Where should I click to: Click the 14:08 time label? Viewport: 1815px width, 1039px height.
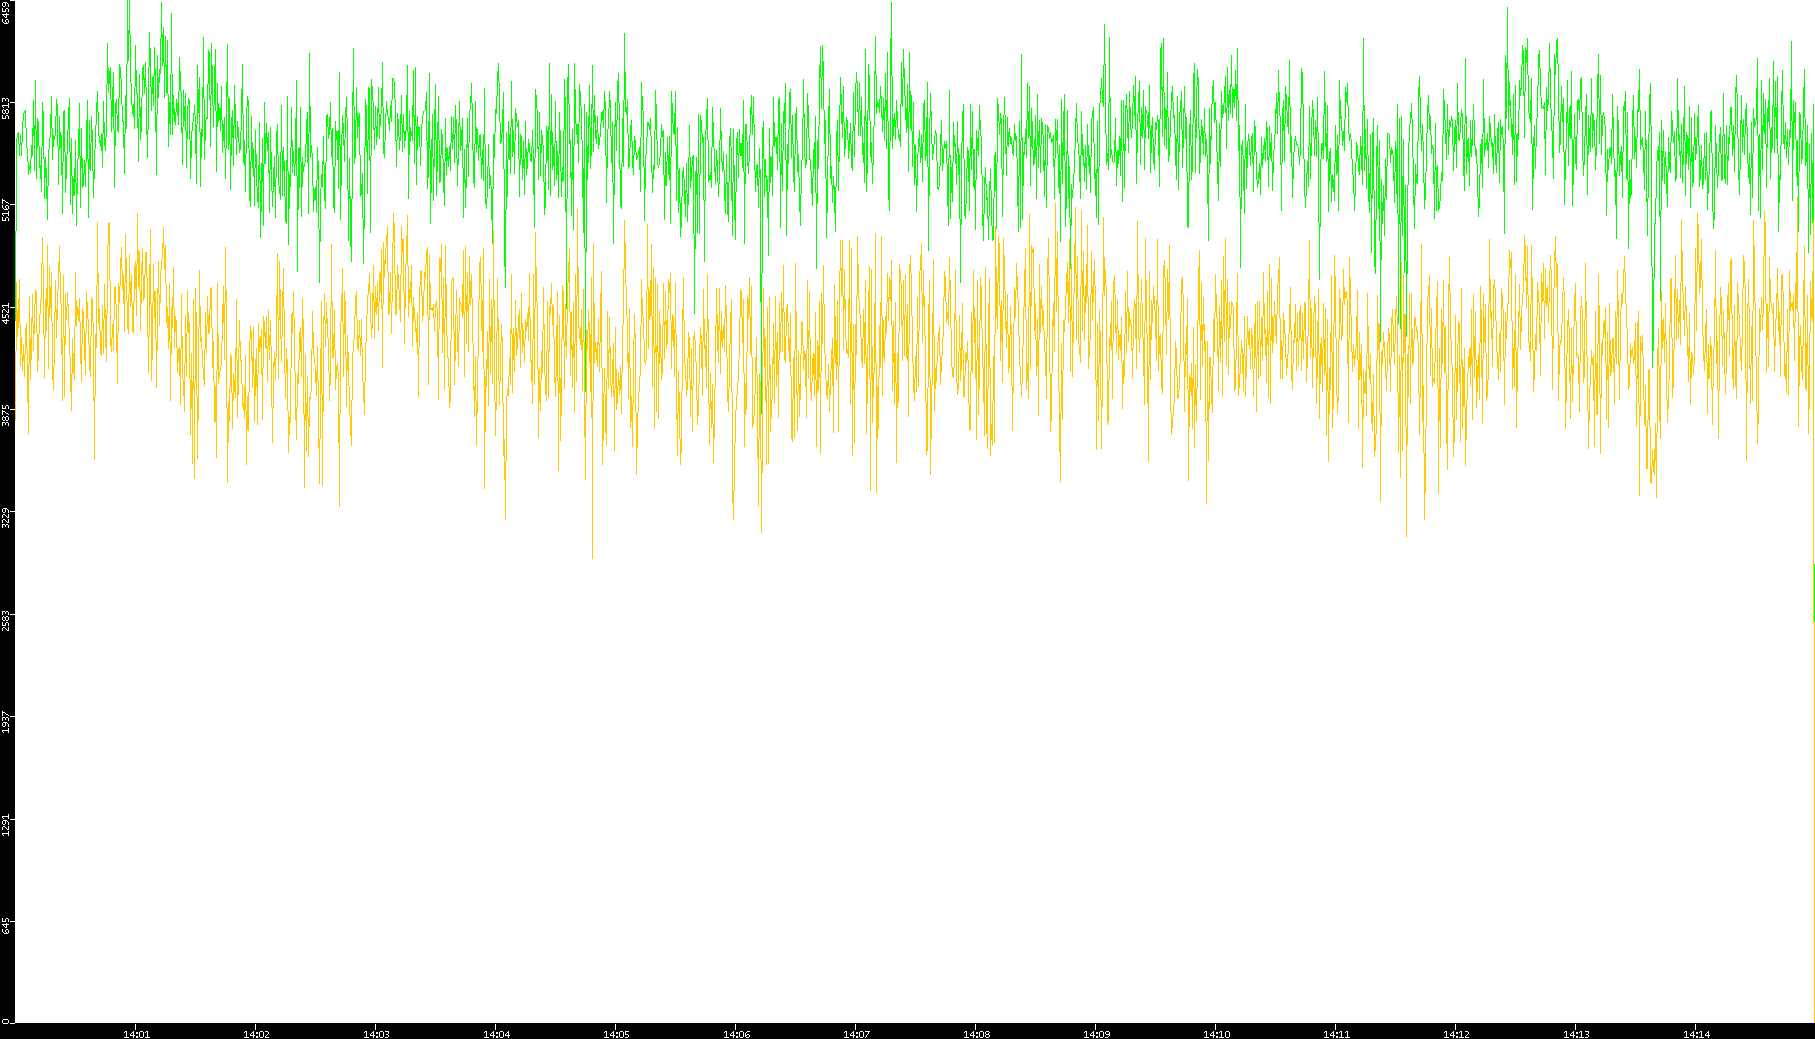point(977,1034)
